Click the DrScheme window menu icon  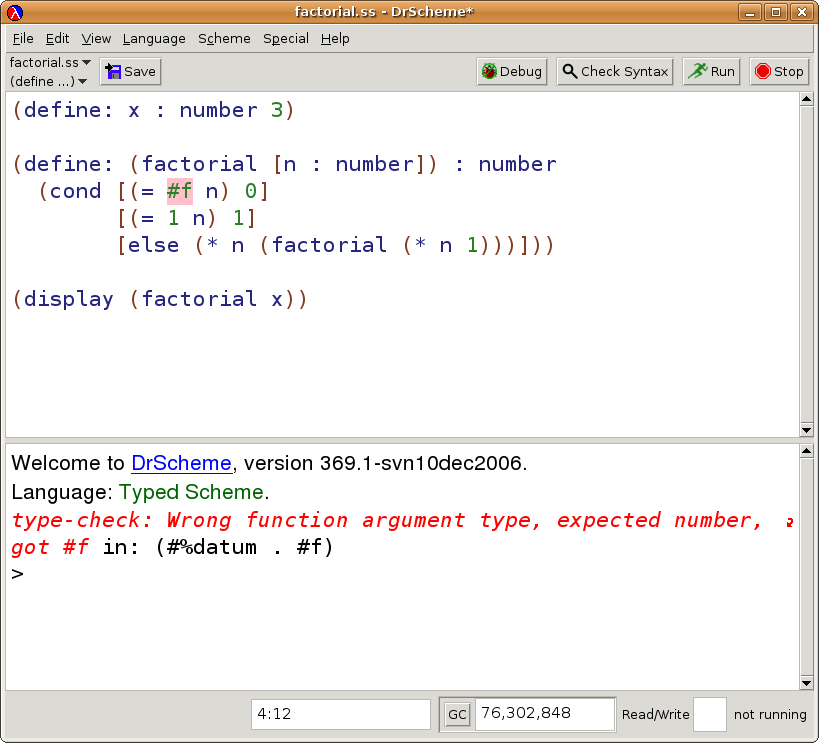tap(14, 12)
